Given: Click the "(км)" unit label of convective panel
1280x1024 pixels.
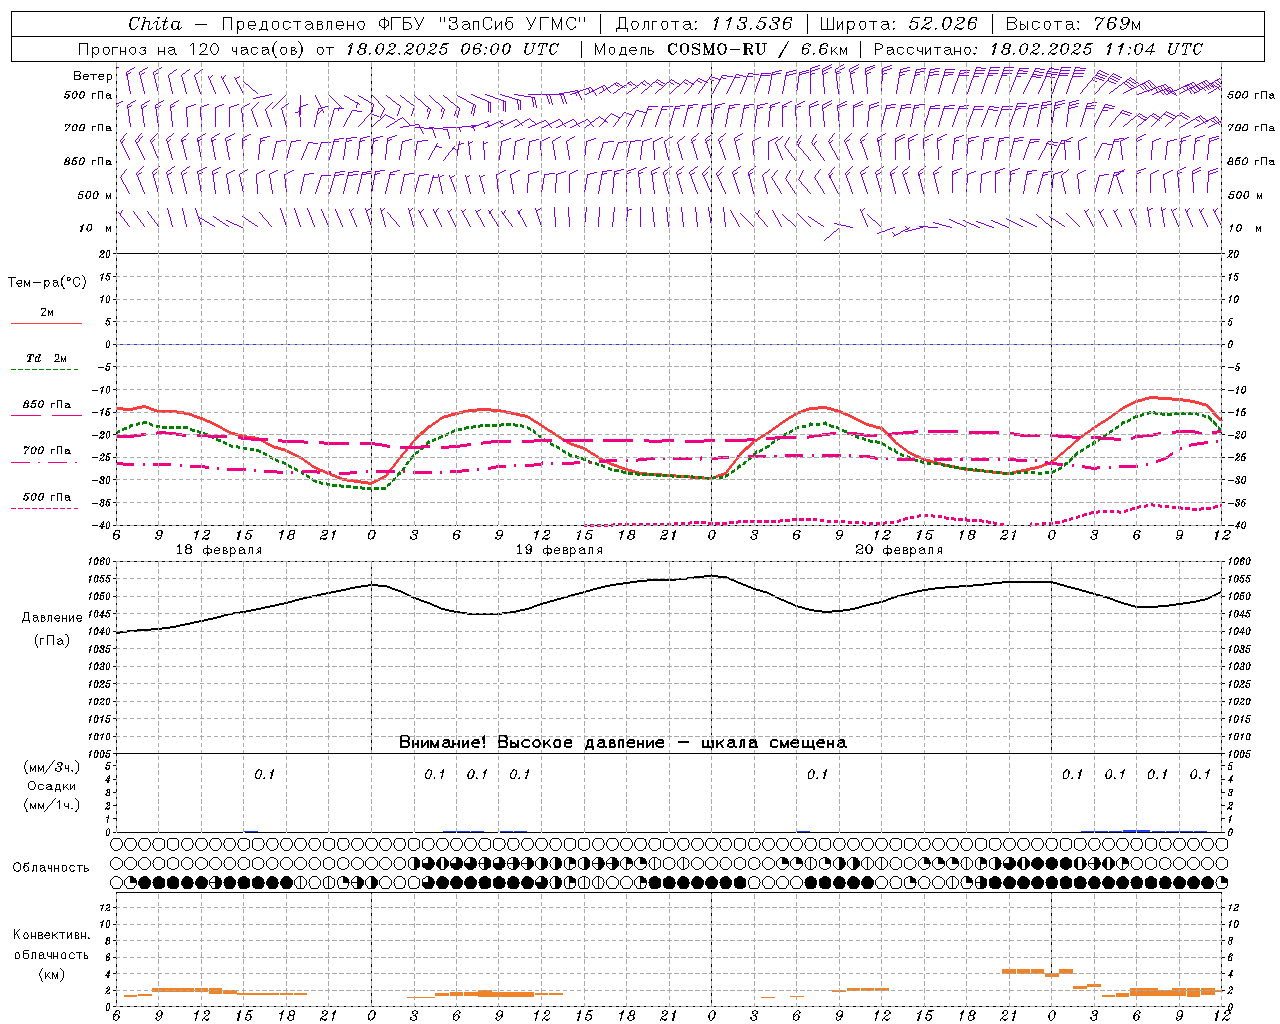Looking at the screenshot, I should pos(52,974).
